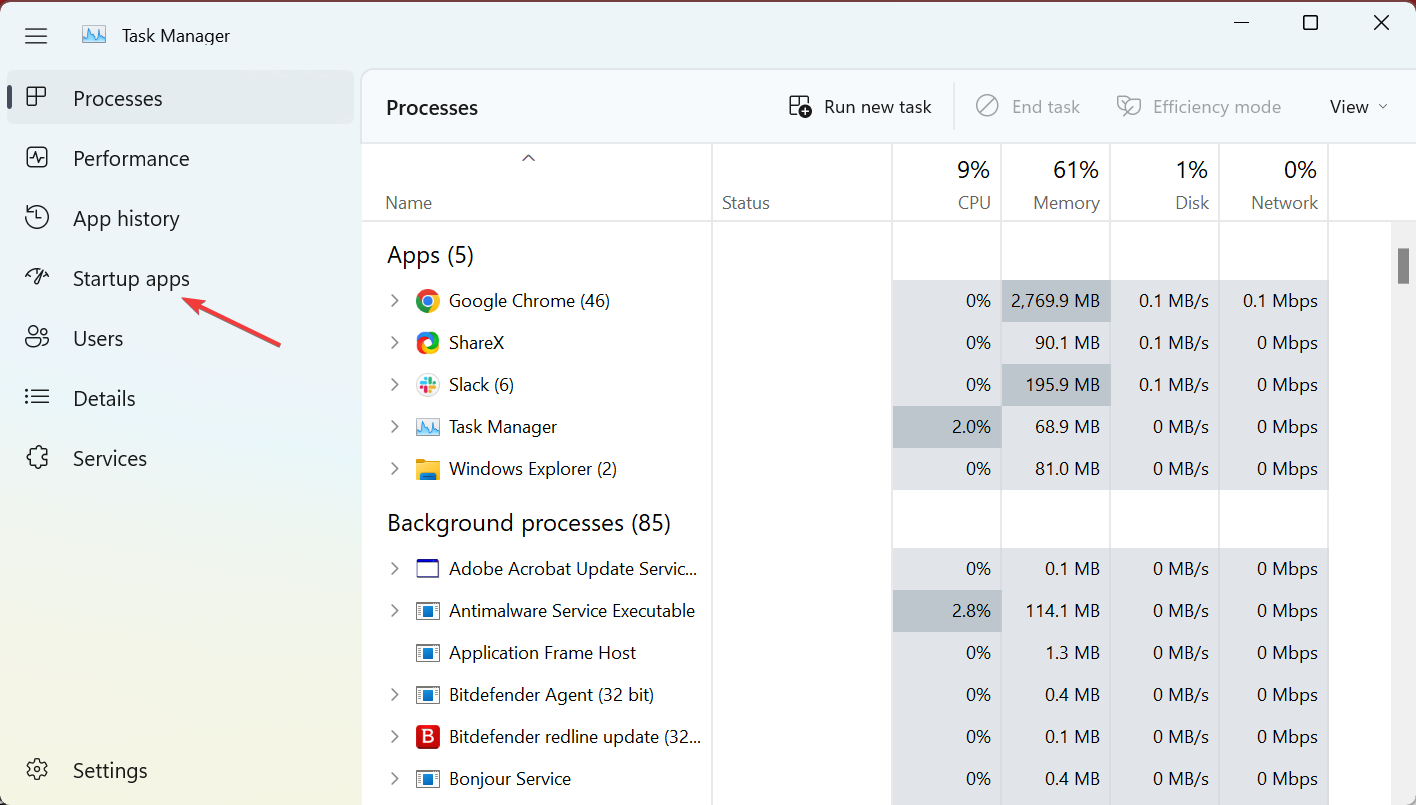Viewport: 1416px width, 805px height.
Task: Click the End task button
Action: coord(1028,107)
